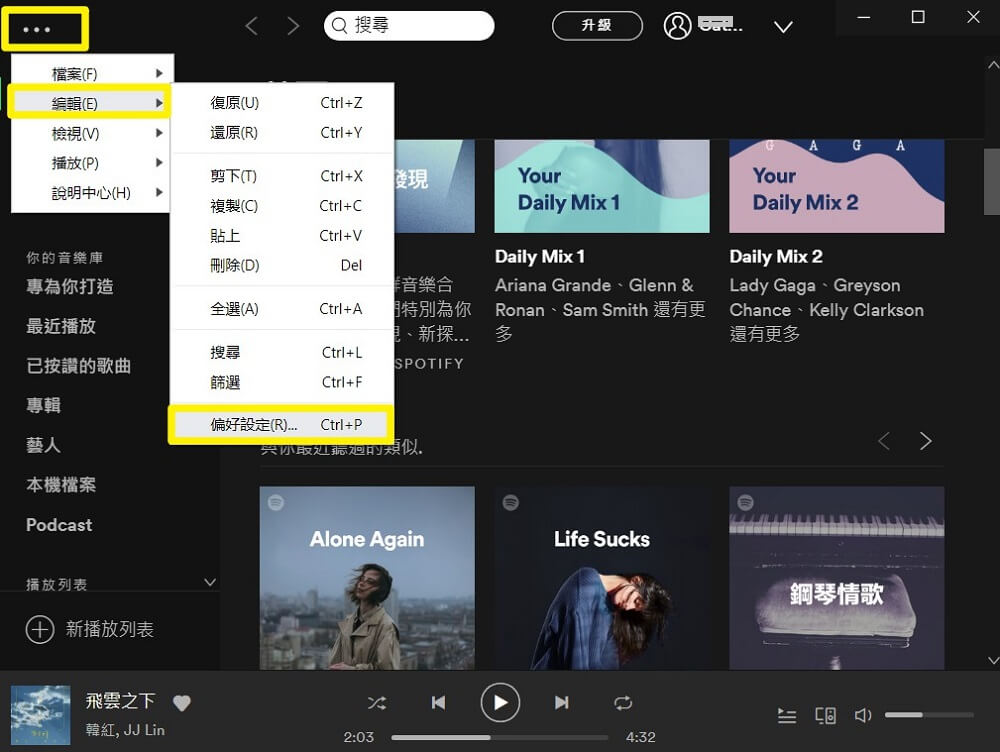Open the three-dot main menu

pos(37,29)
